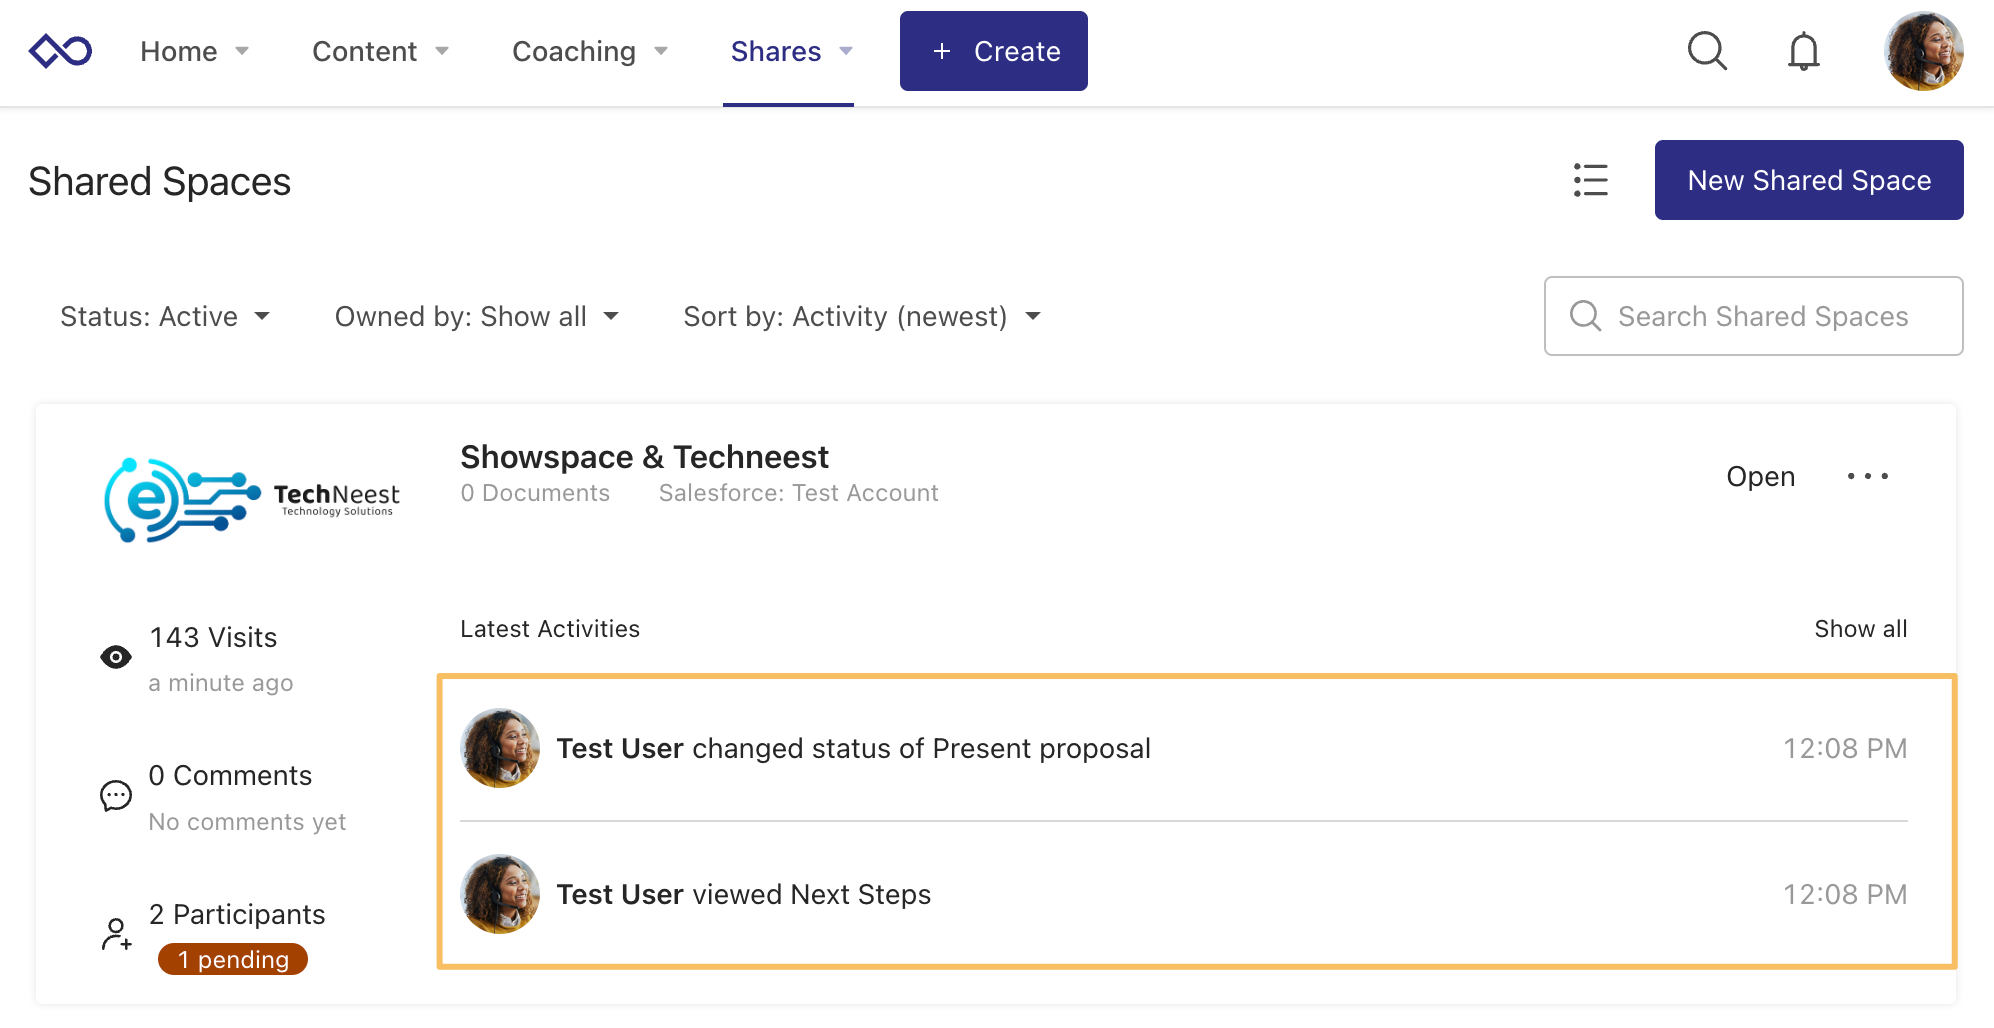The width and height of the screenshot is (1994, 1028).
Task: Expand the Shares menu dropdown
Action: coord(791,51)
